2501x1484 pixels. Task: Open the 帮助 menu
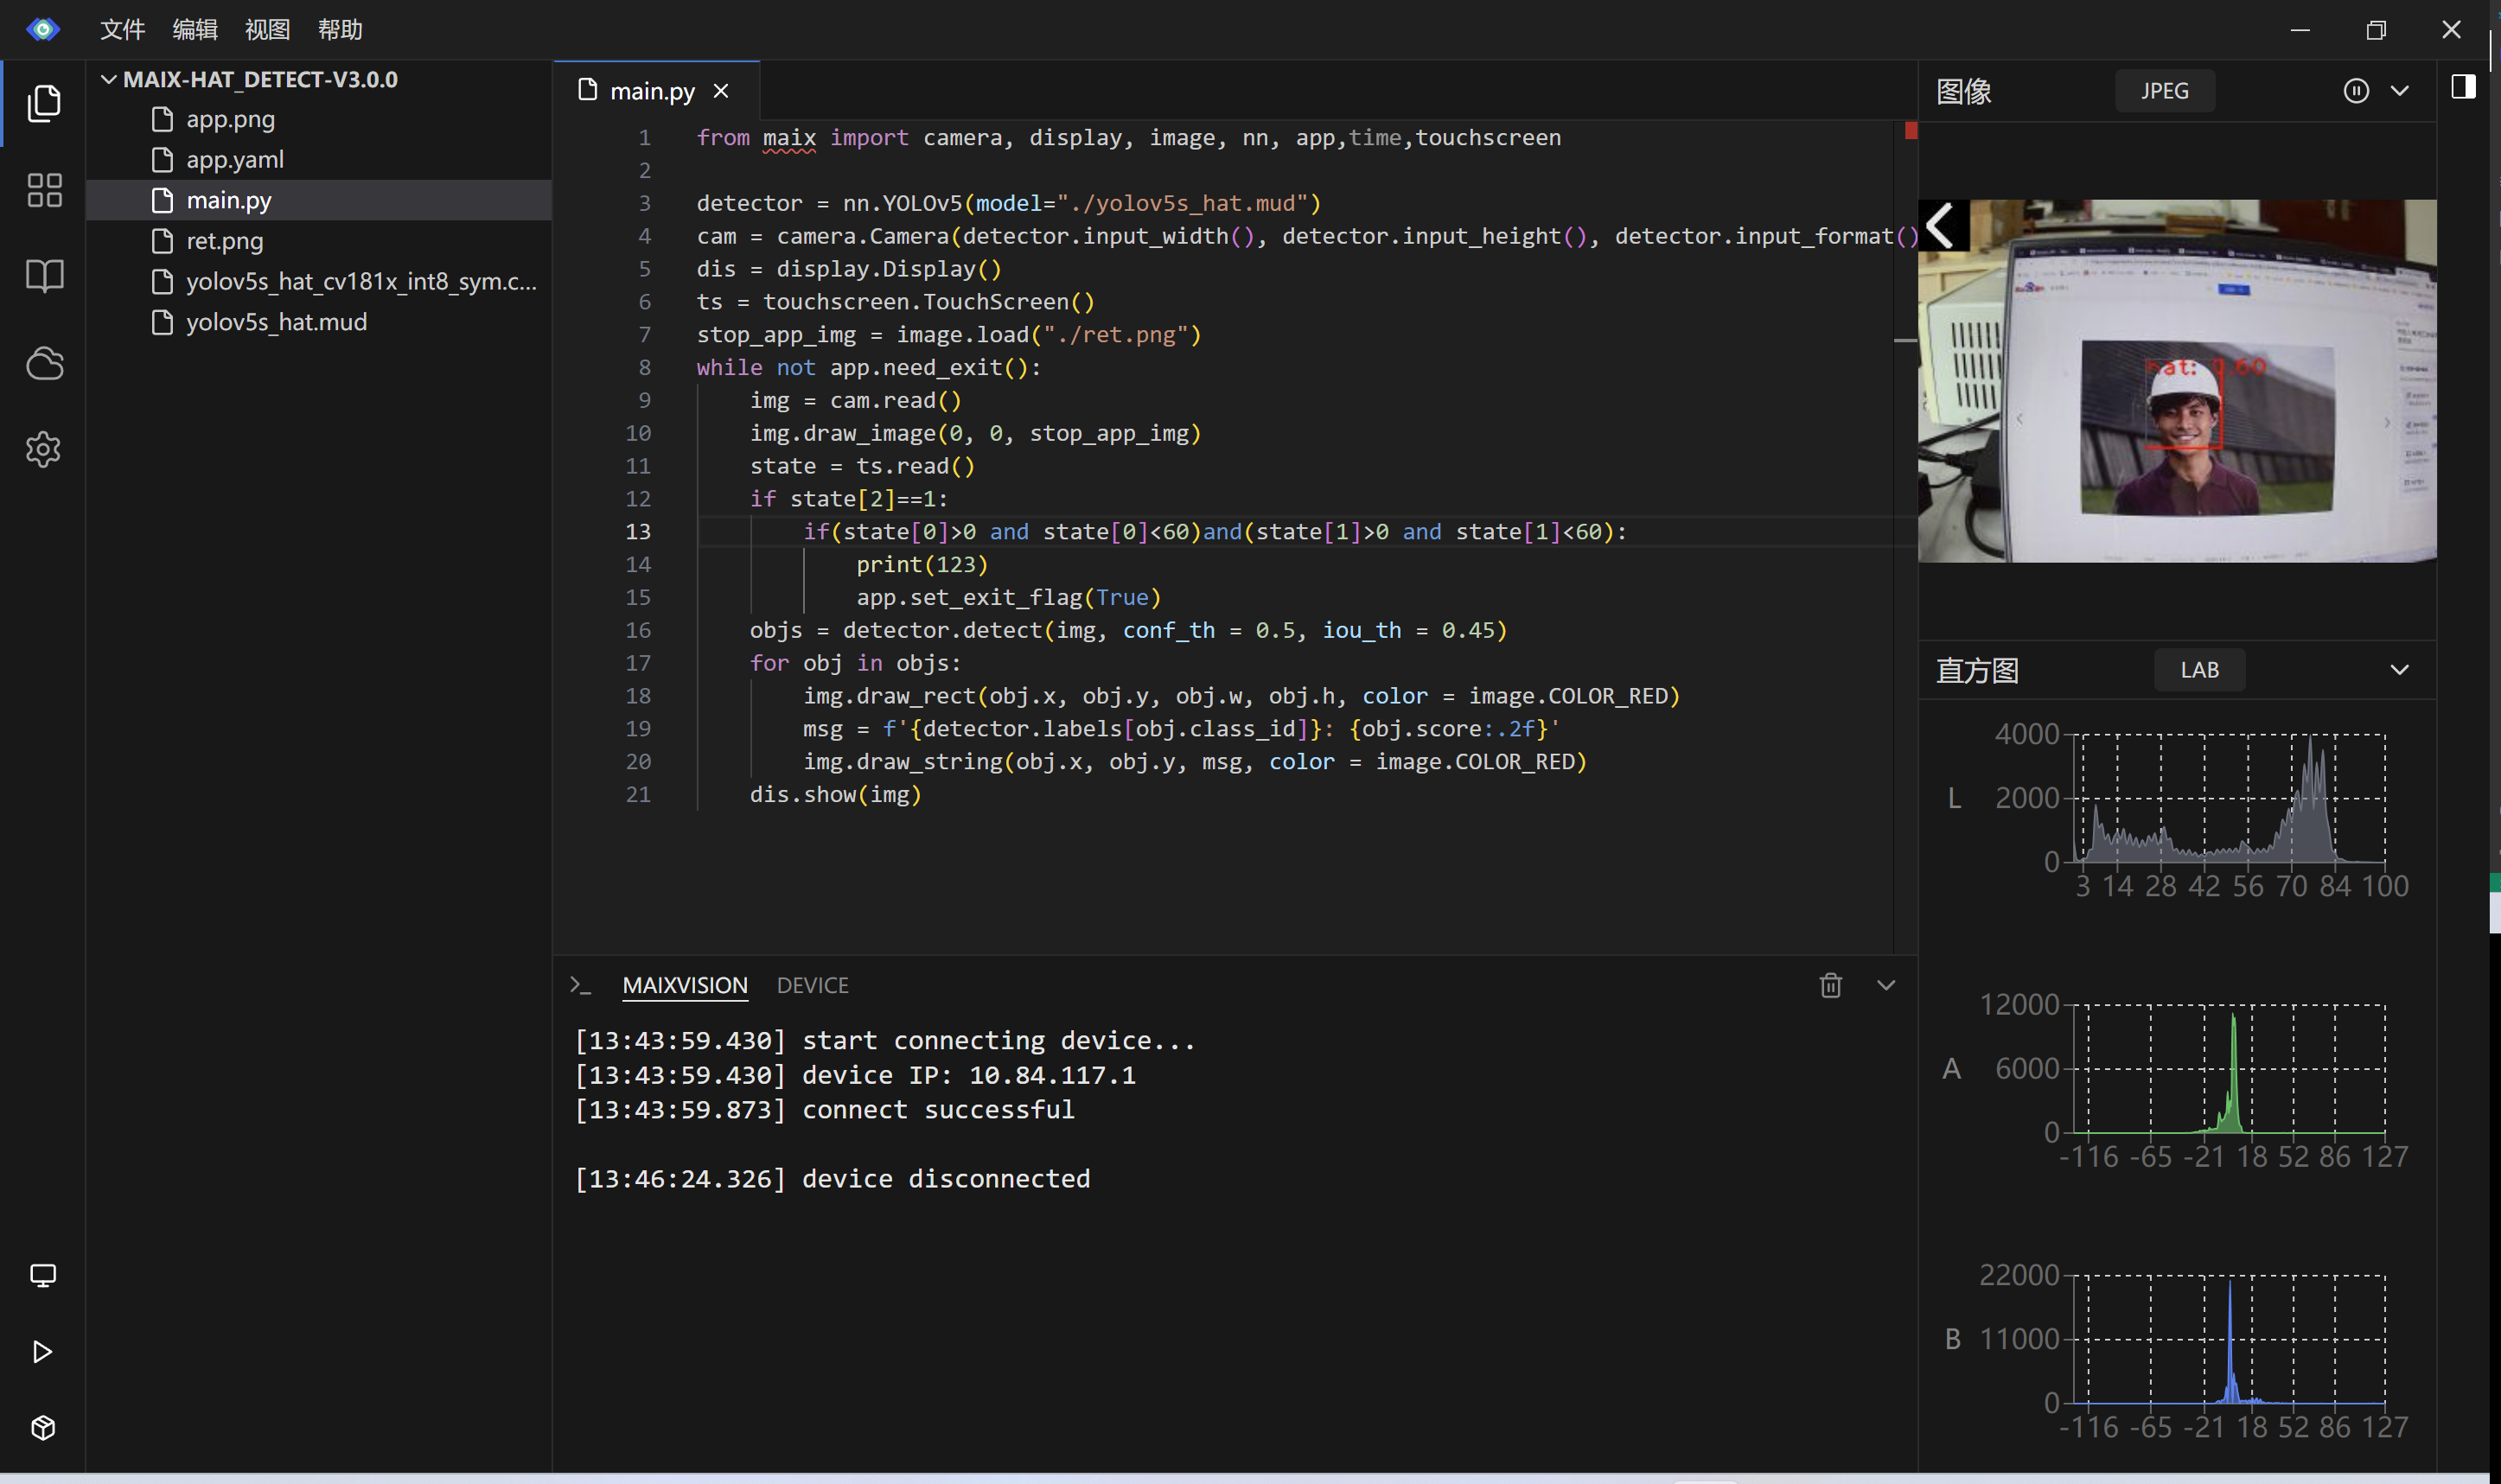tap(340, 29)
